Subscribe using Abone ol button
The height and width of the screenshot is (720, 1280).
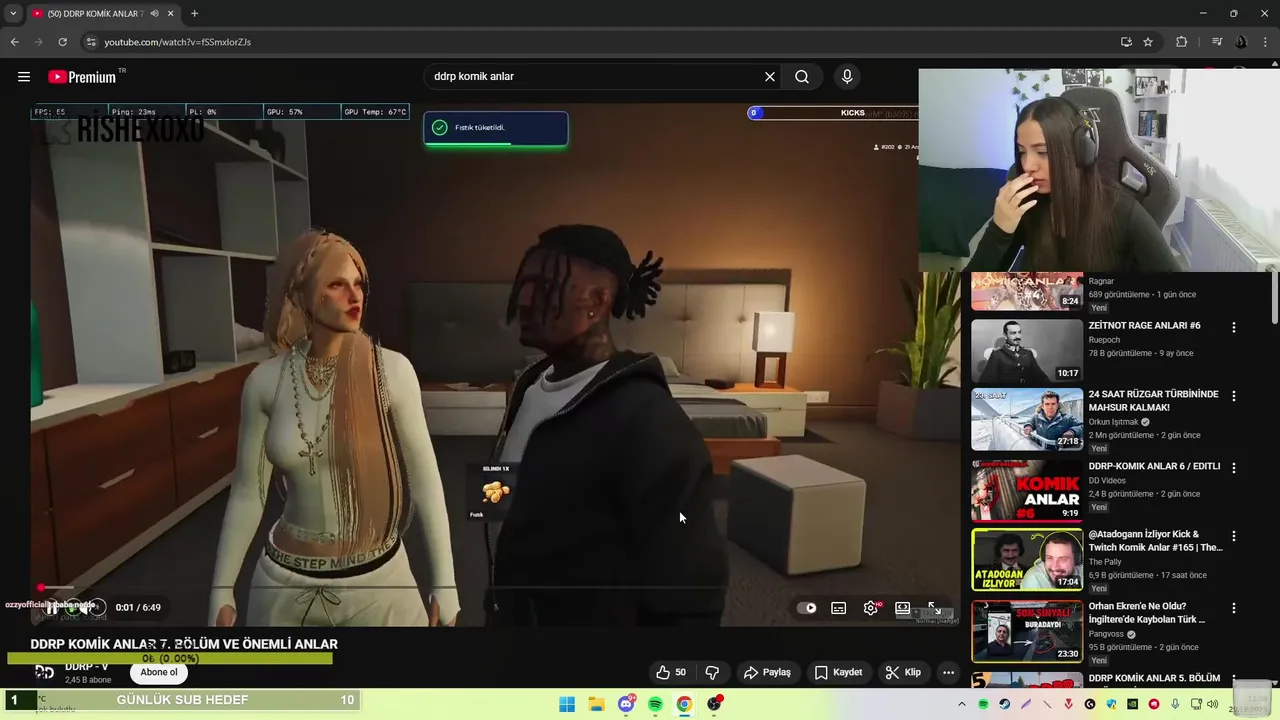[x=159, y=672]
